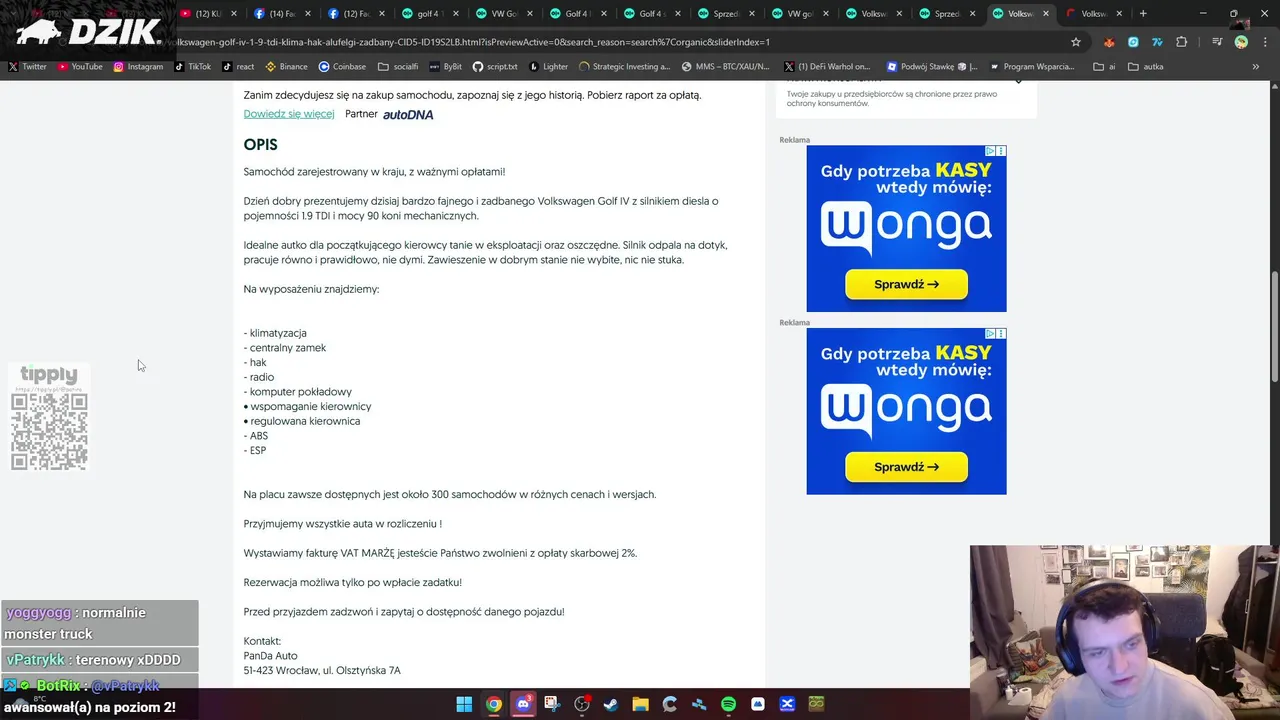Click the 'wspomaganie kierownicy' list item

pyautogui.click(x=307, y=407)
